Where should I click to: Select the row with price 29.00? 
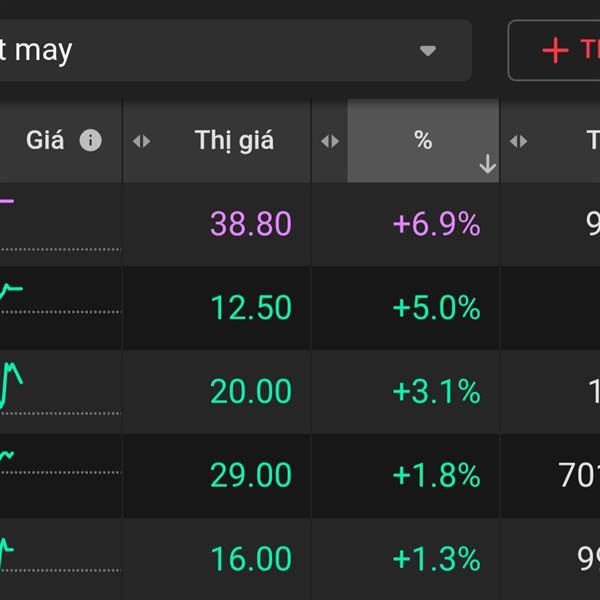point(250,475)
